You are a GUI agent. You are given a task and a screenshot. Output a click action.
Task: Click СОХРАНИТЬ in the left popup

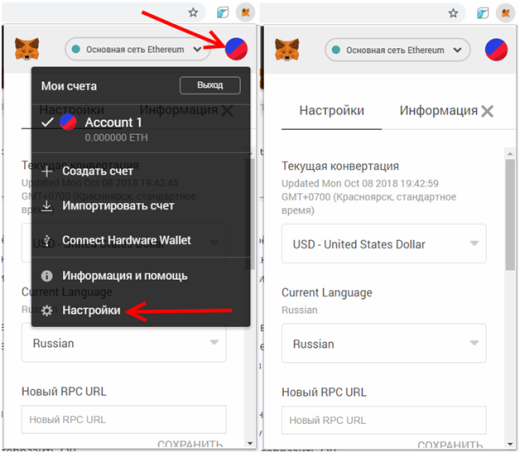[190, 444]
